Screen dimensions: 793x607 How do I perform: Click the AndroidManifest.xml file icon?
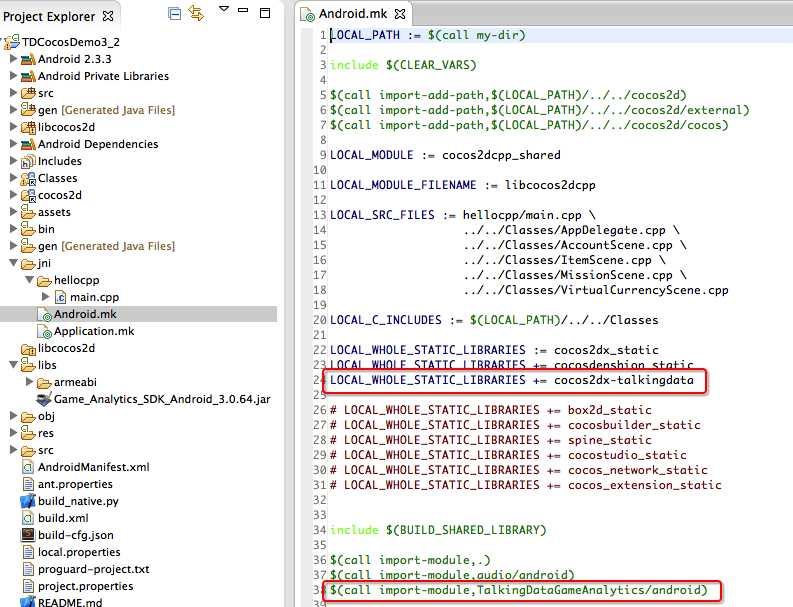point(28,467)
